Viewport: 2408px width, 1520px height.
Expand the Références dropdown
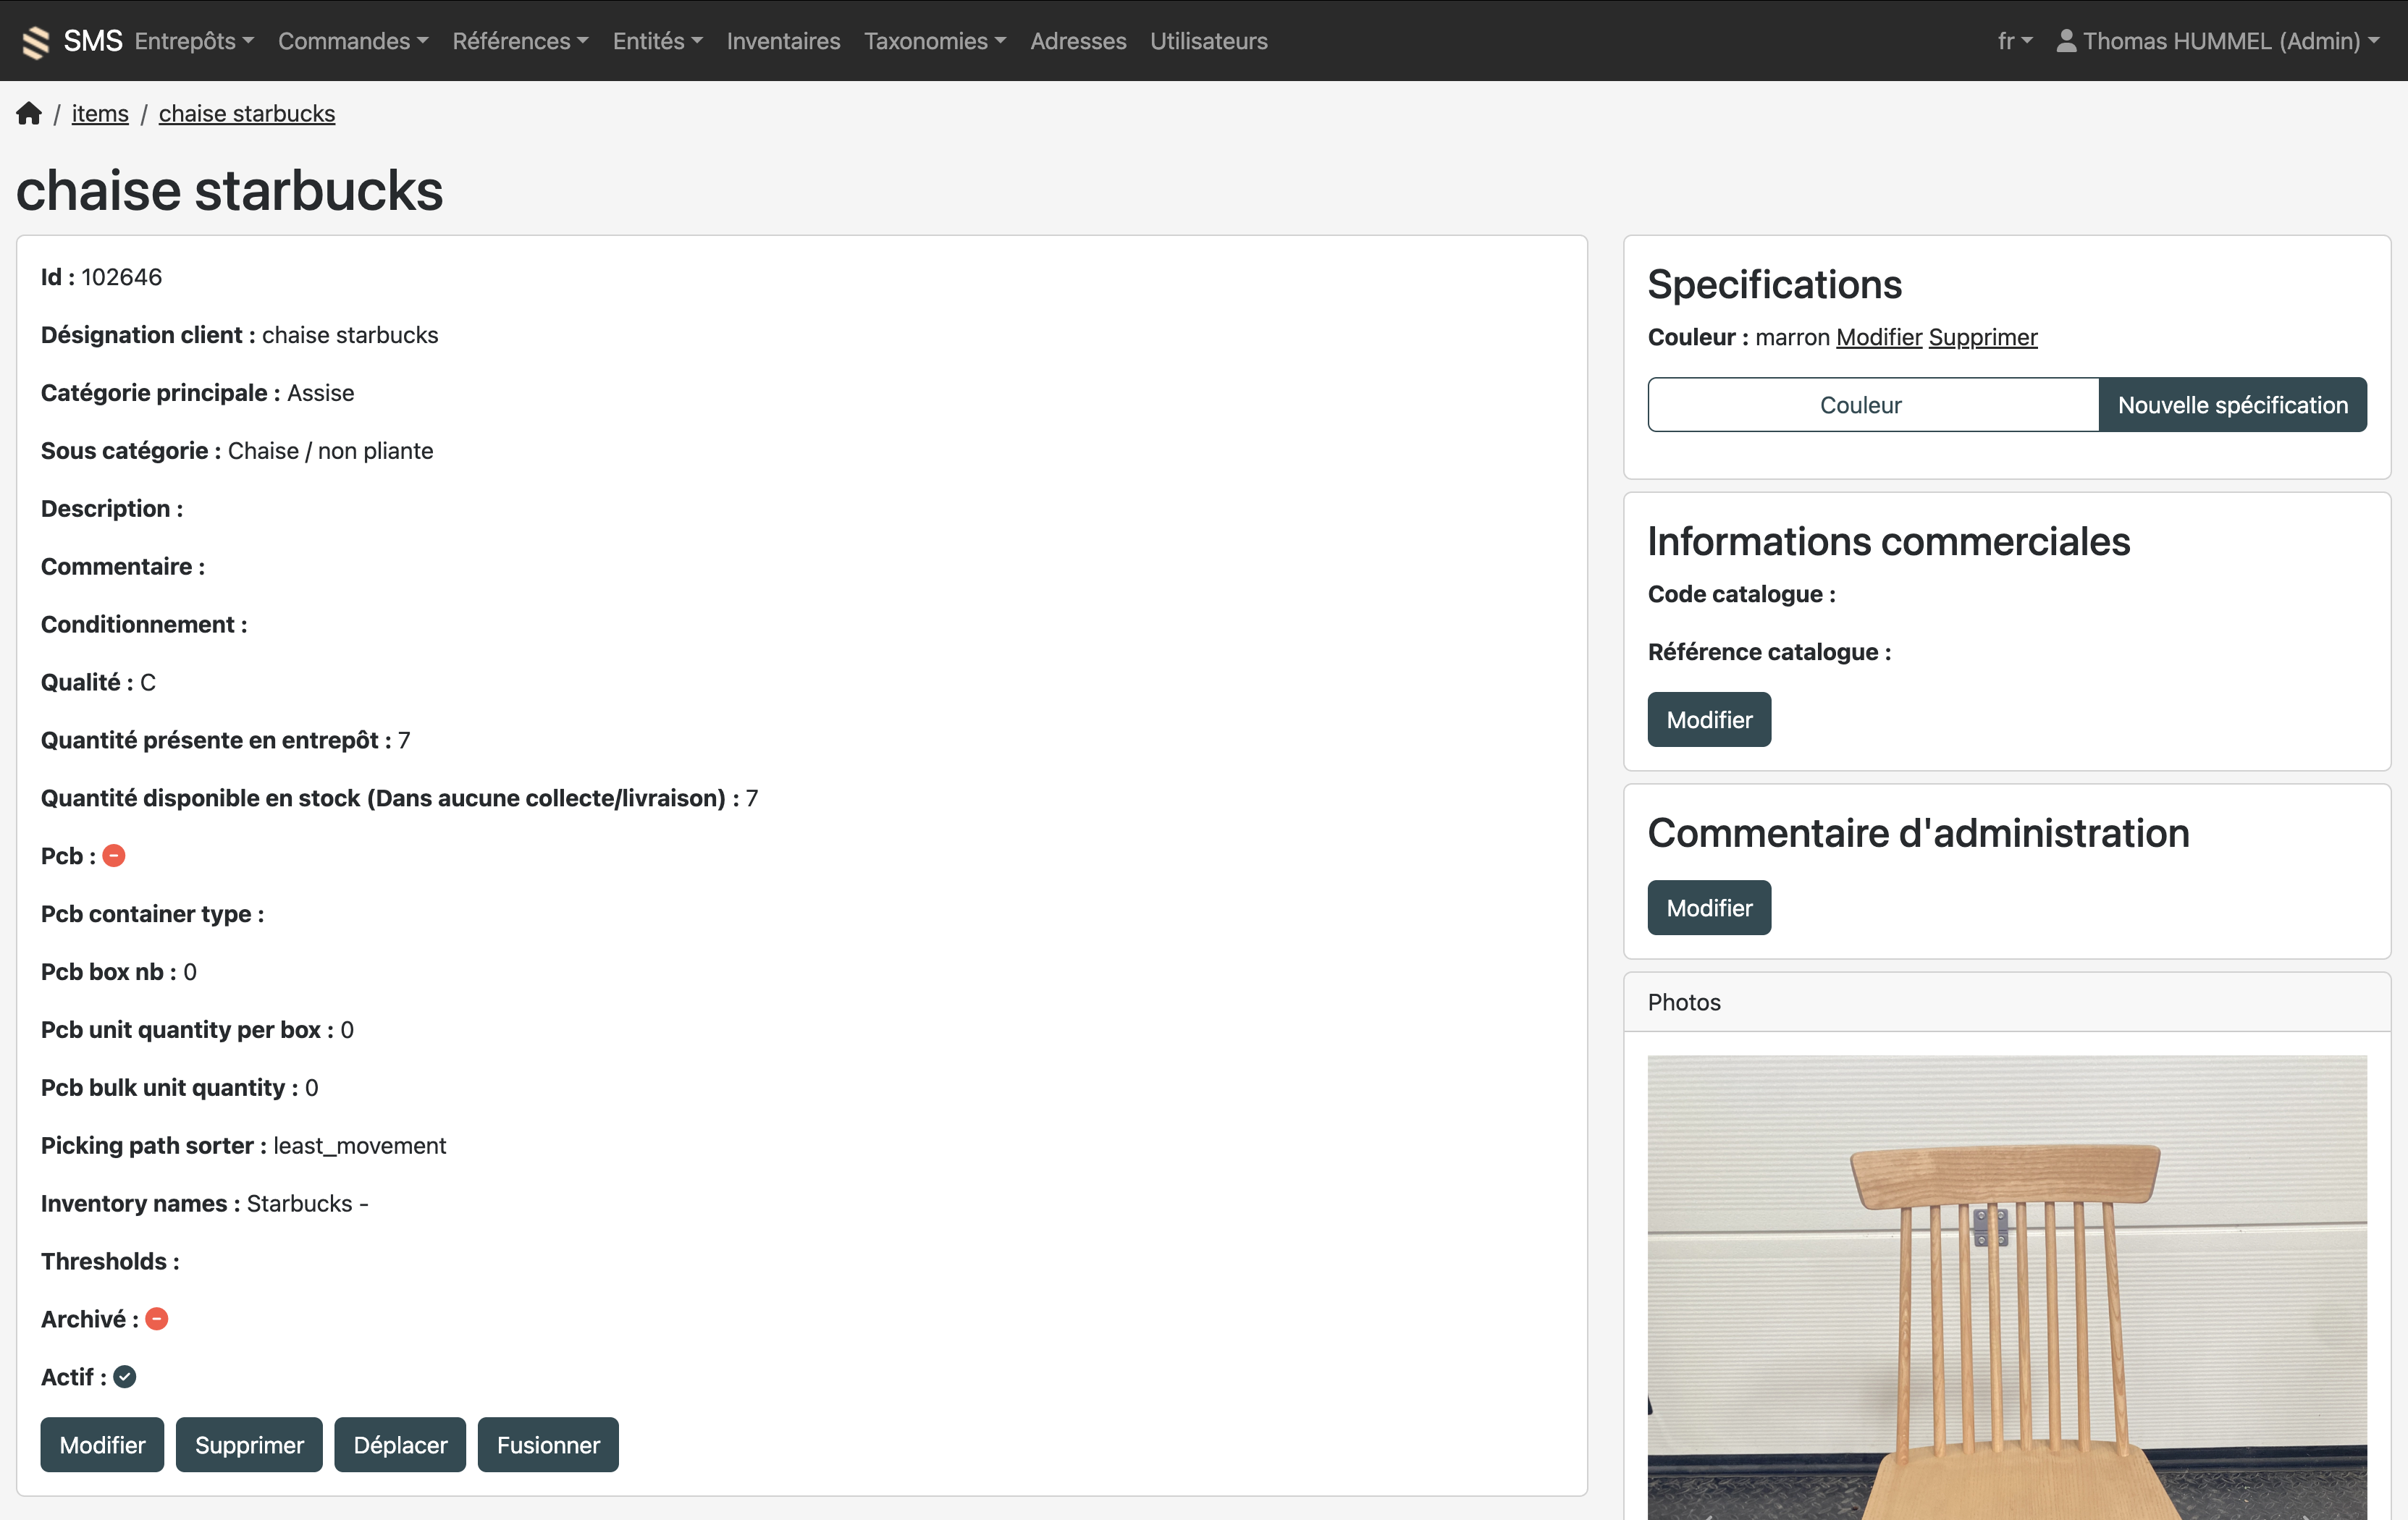coord(520,41)
